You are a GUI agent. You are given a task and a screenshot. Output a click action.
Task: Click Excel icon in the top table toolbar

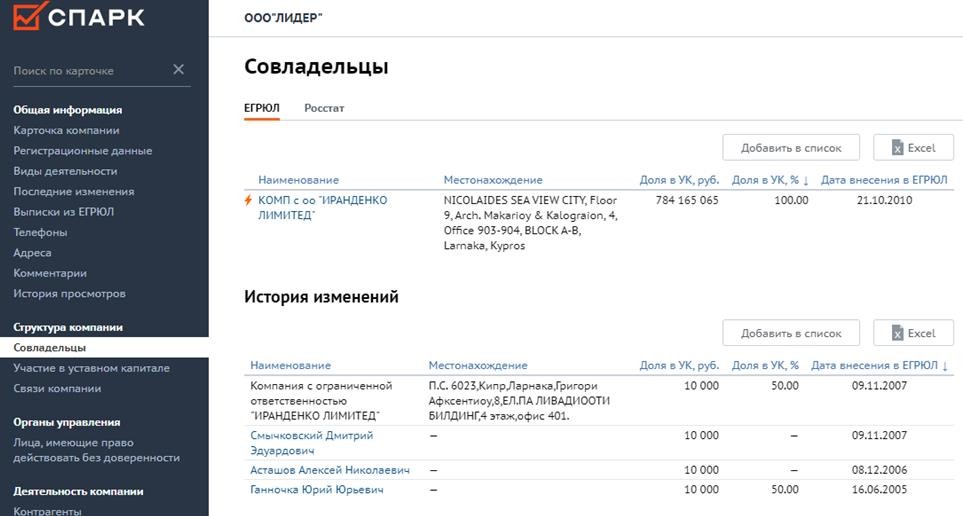pyautogui.click(x=897, y=148)
